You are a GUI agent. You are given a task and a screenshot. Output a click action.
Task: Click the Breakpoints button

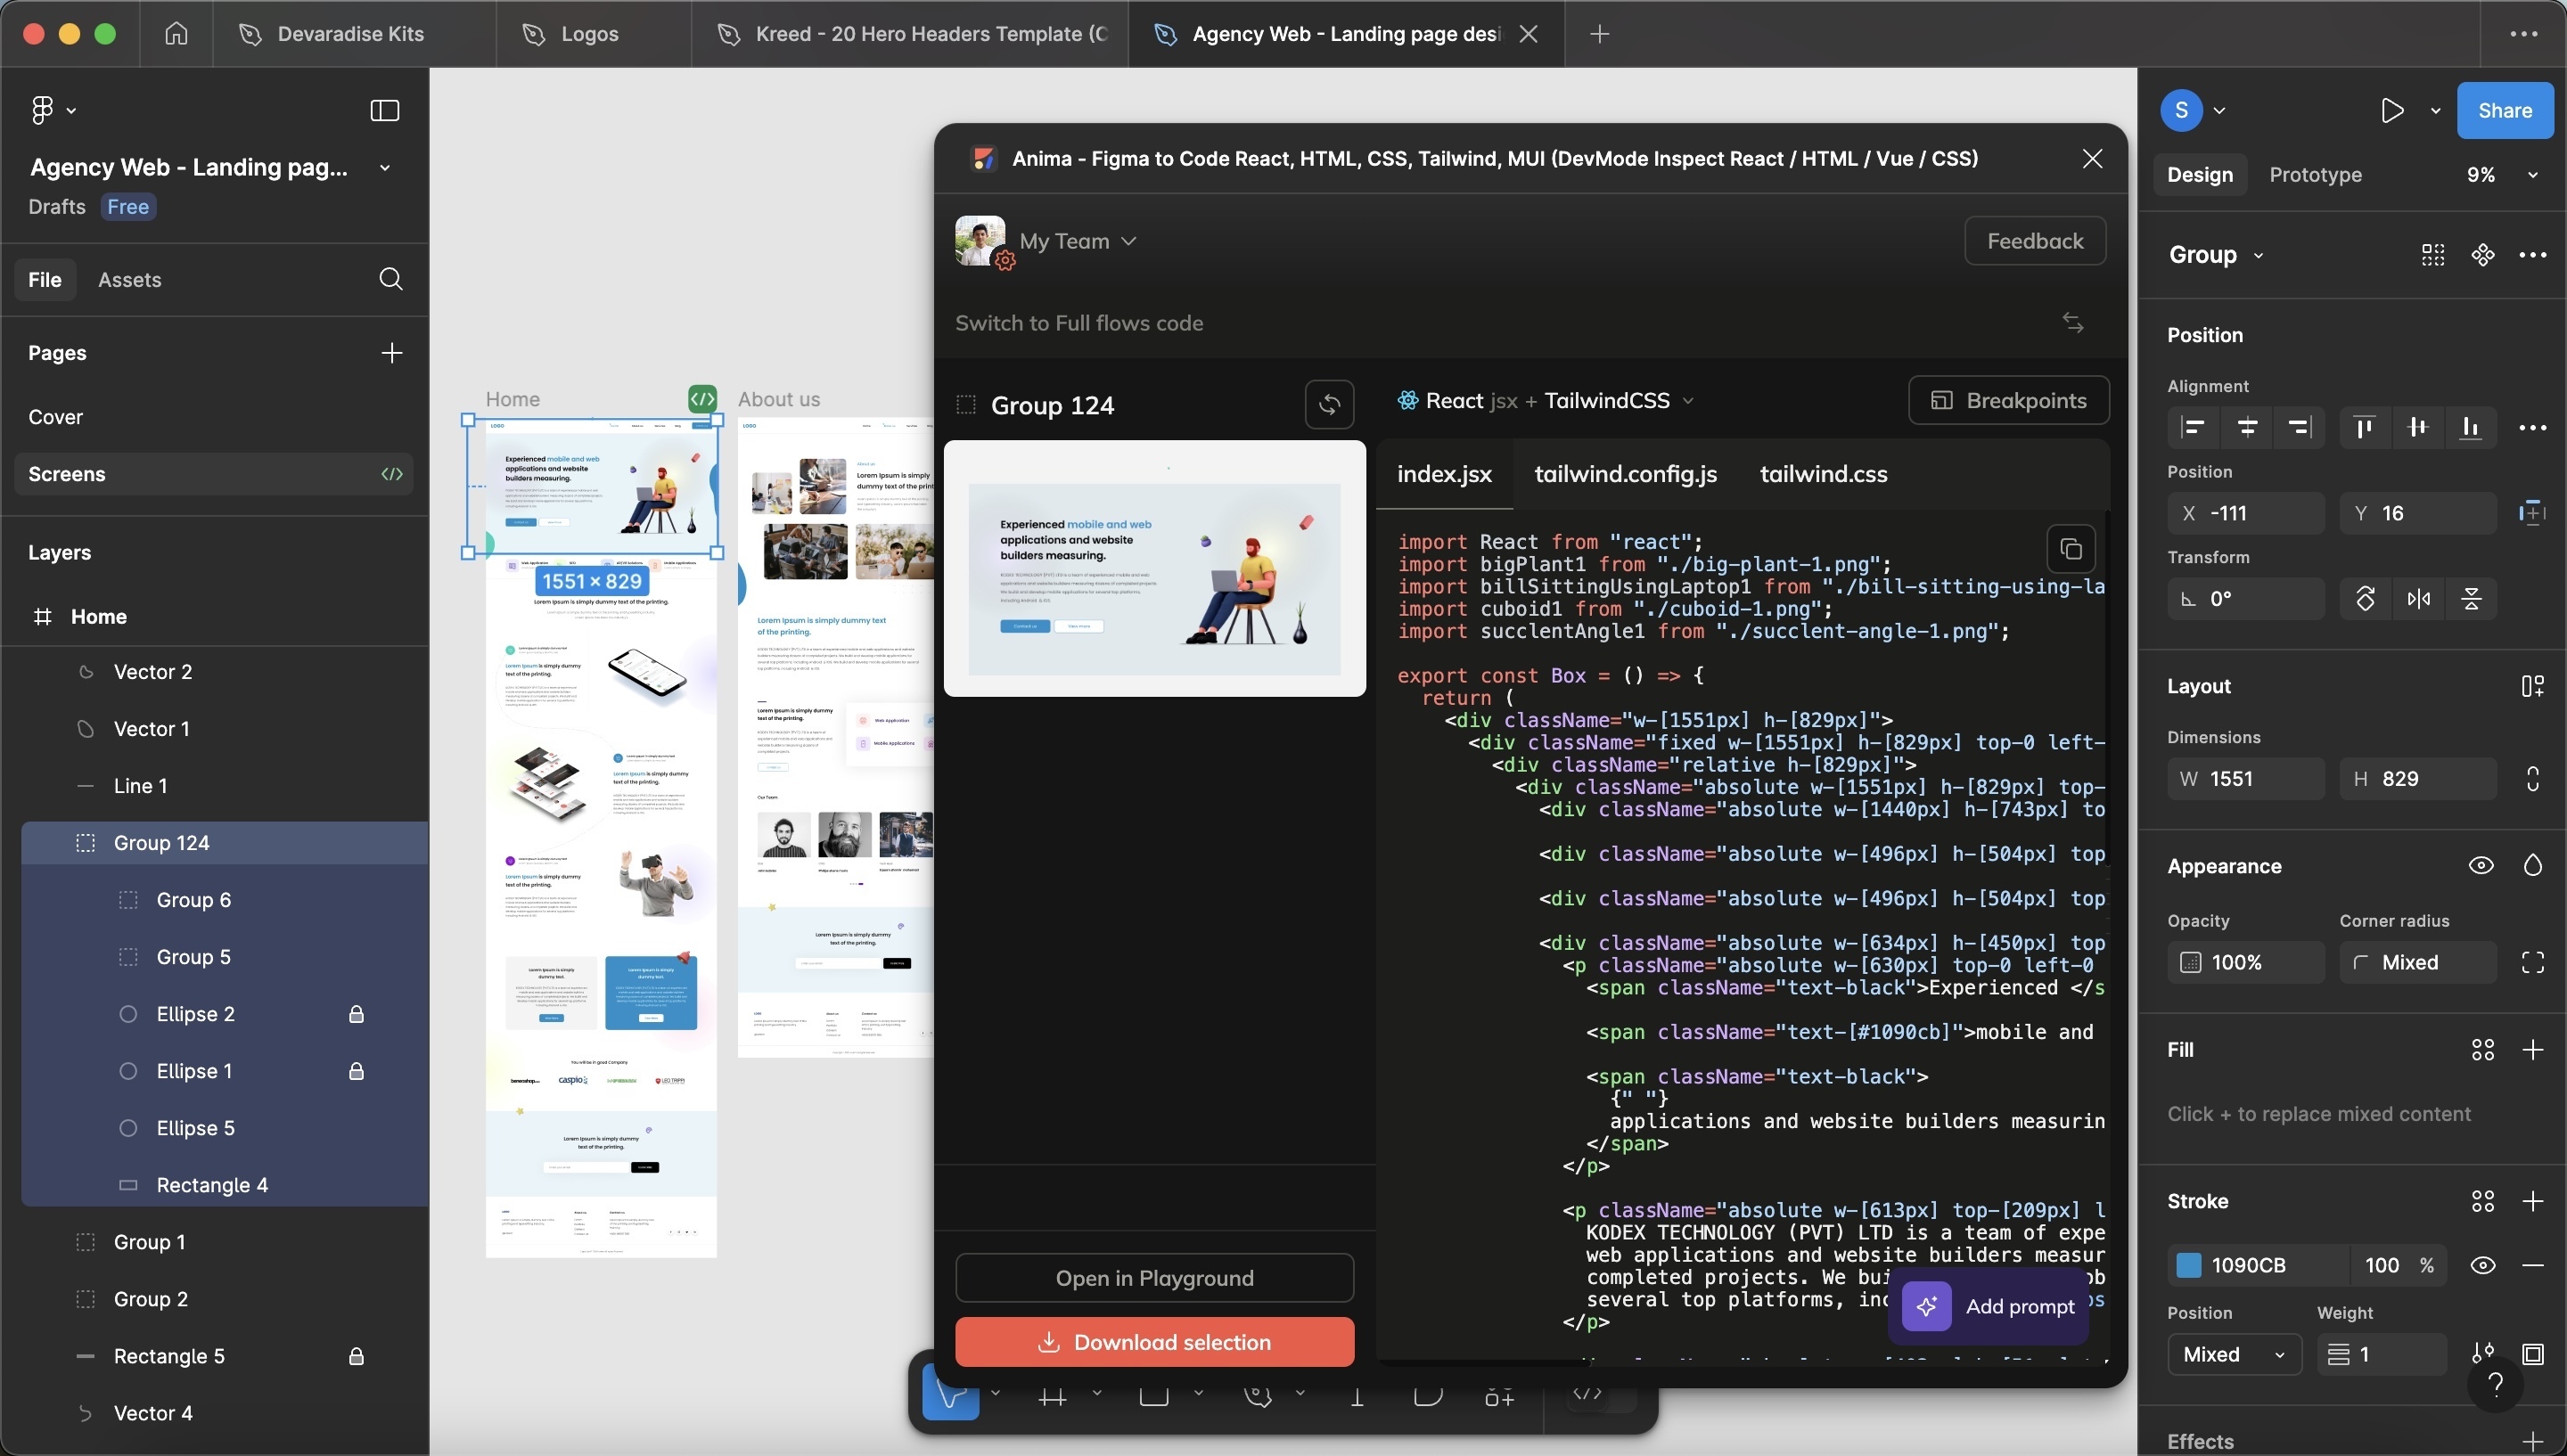pyautogui.click(x=2008, y=401)
